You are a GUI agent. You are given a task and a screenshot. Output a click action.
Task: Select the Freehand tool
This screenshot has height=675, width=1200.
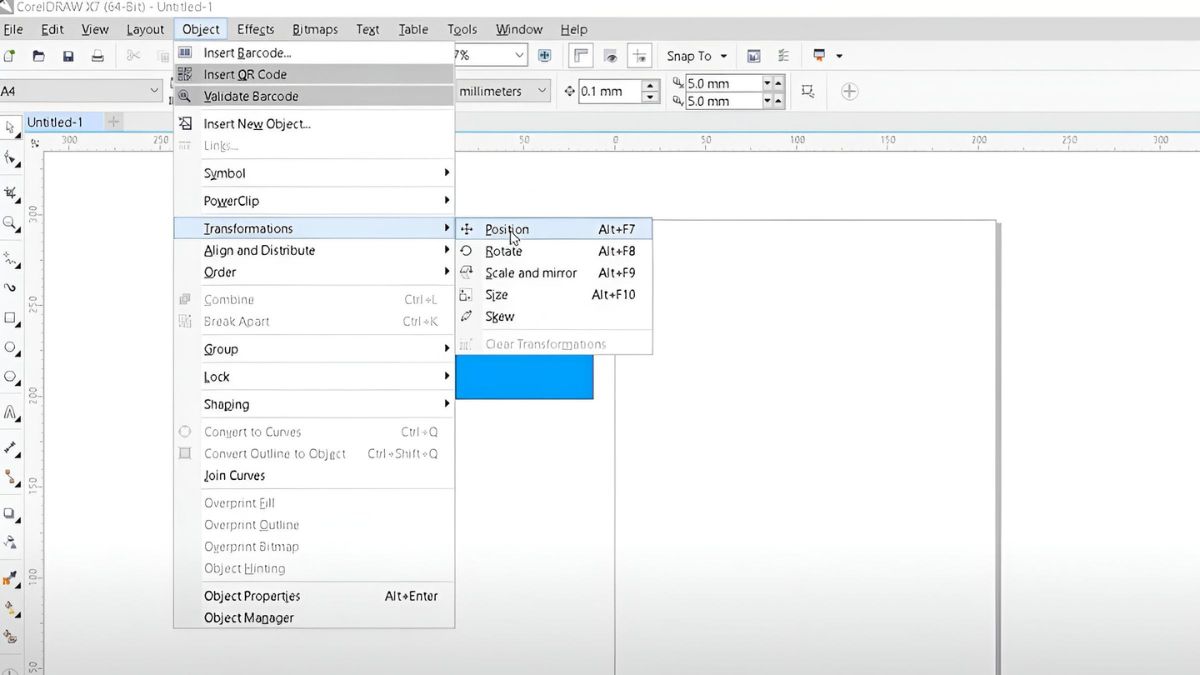[10, 257]
